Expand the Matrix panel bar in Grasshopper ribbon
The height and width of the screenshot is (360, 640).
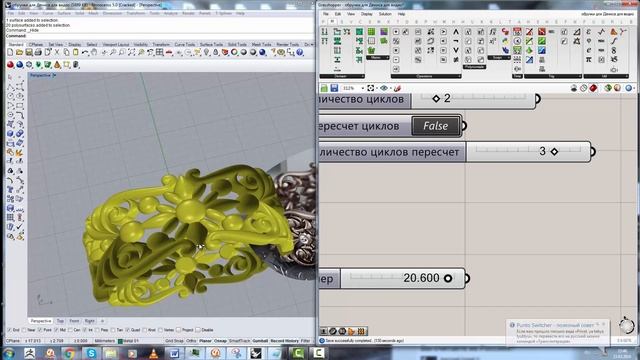click(378, 58)
